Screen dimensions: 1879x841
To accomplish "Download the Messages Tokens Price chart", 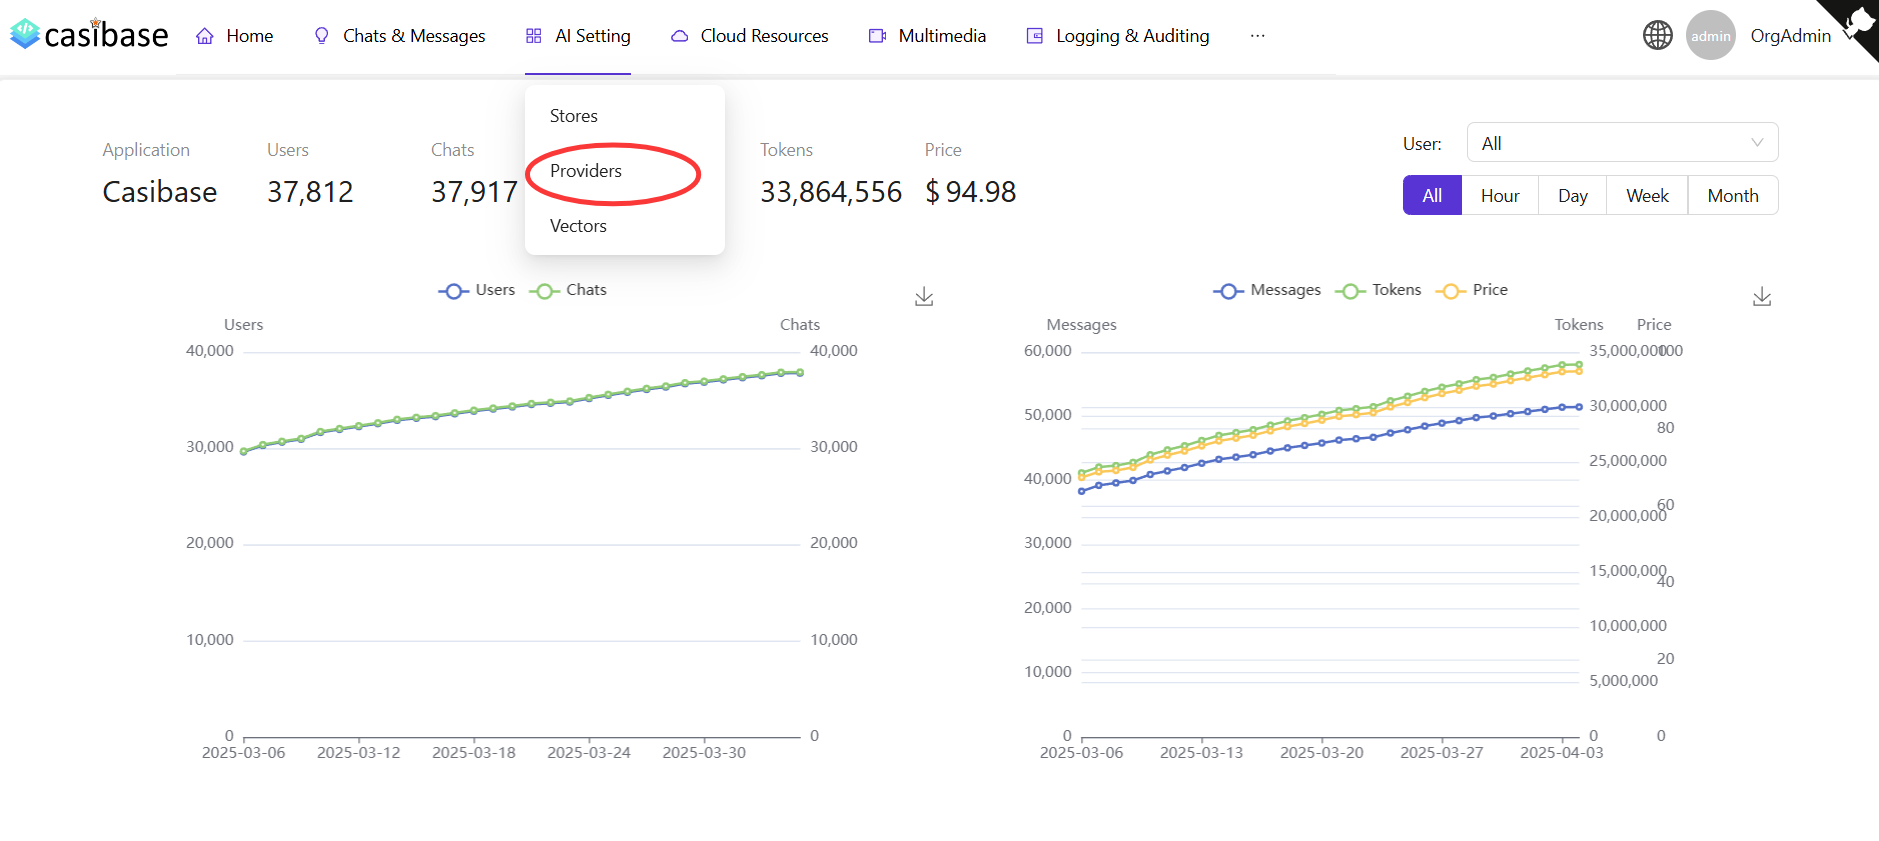I will pyautogui.click(x=1762, y=297).
